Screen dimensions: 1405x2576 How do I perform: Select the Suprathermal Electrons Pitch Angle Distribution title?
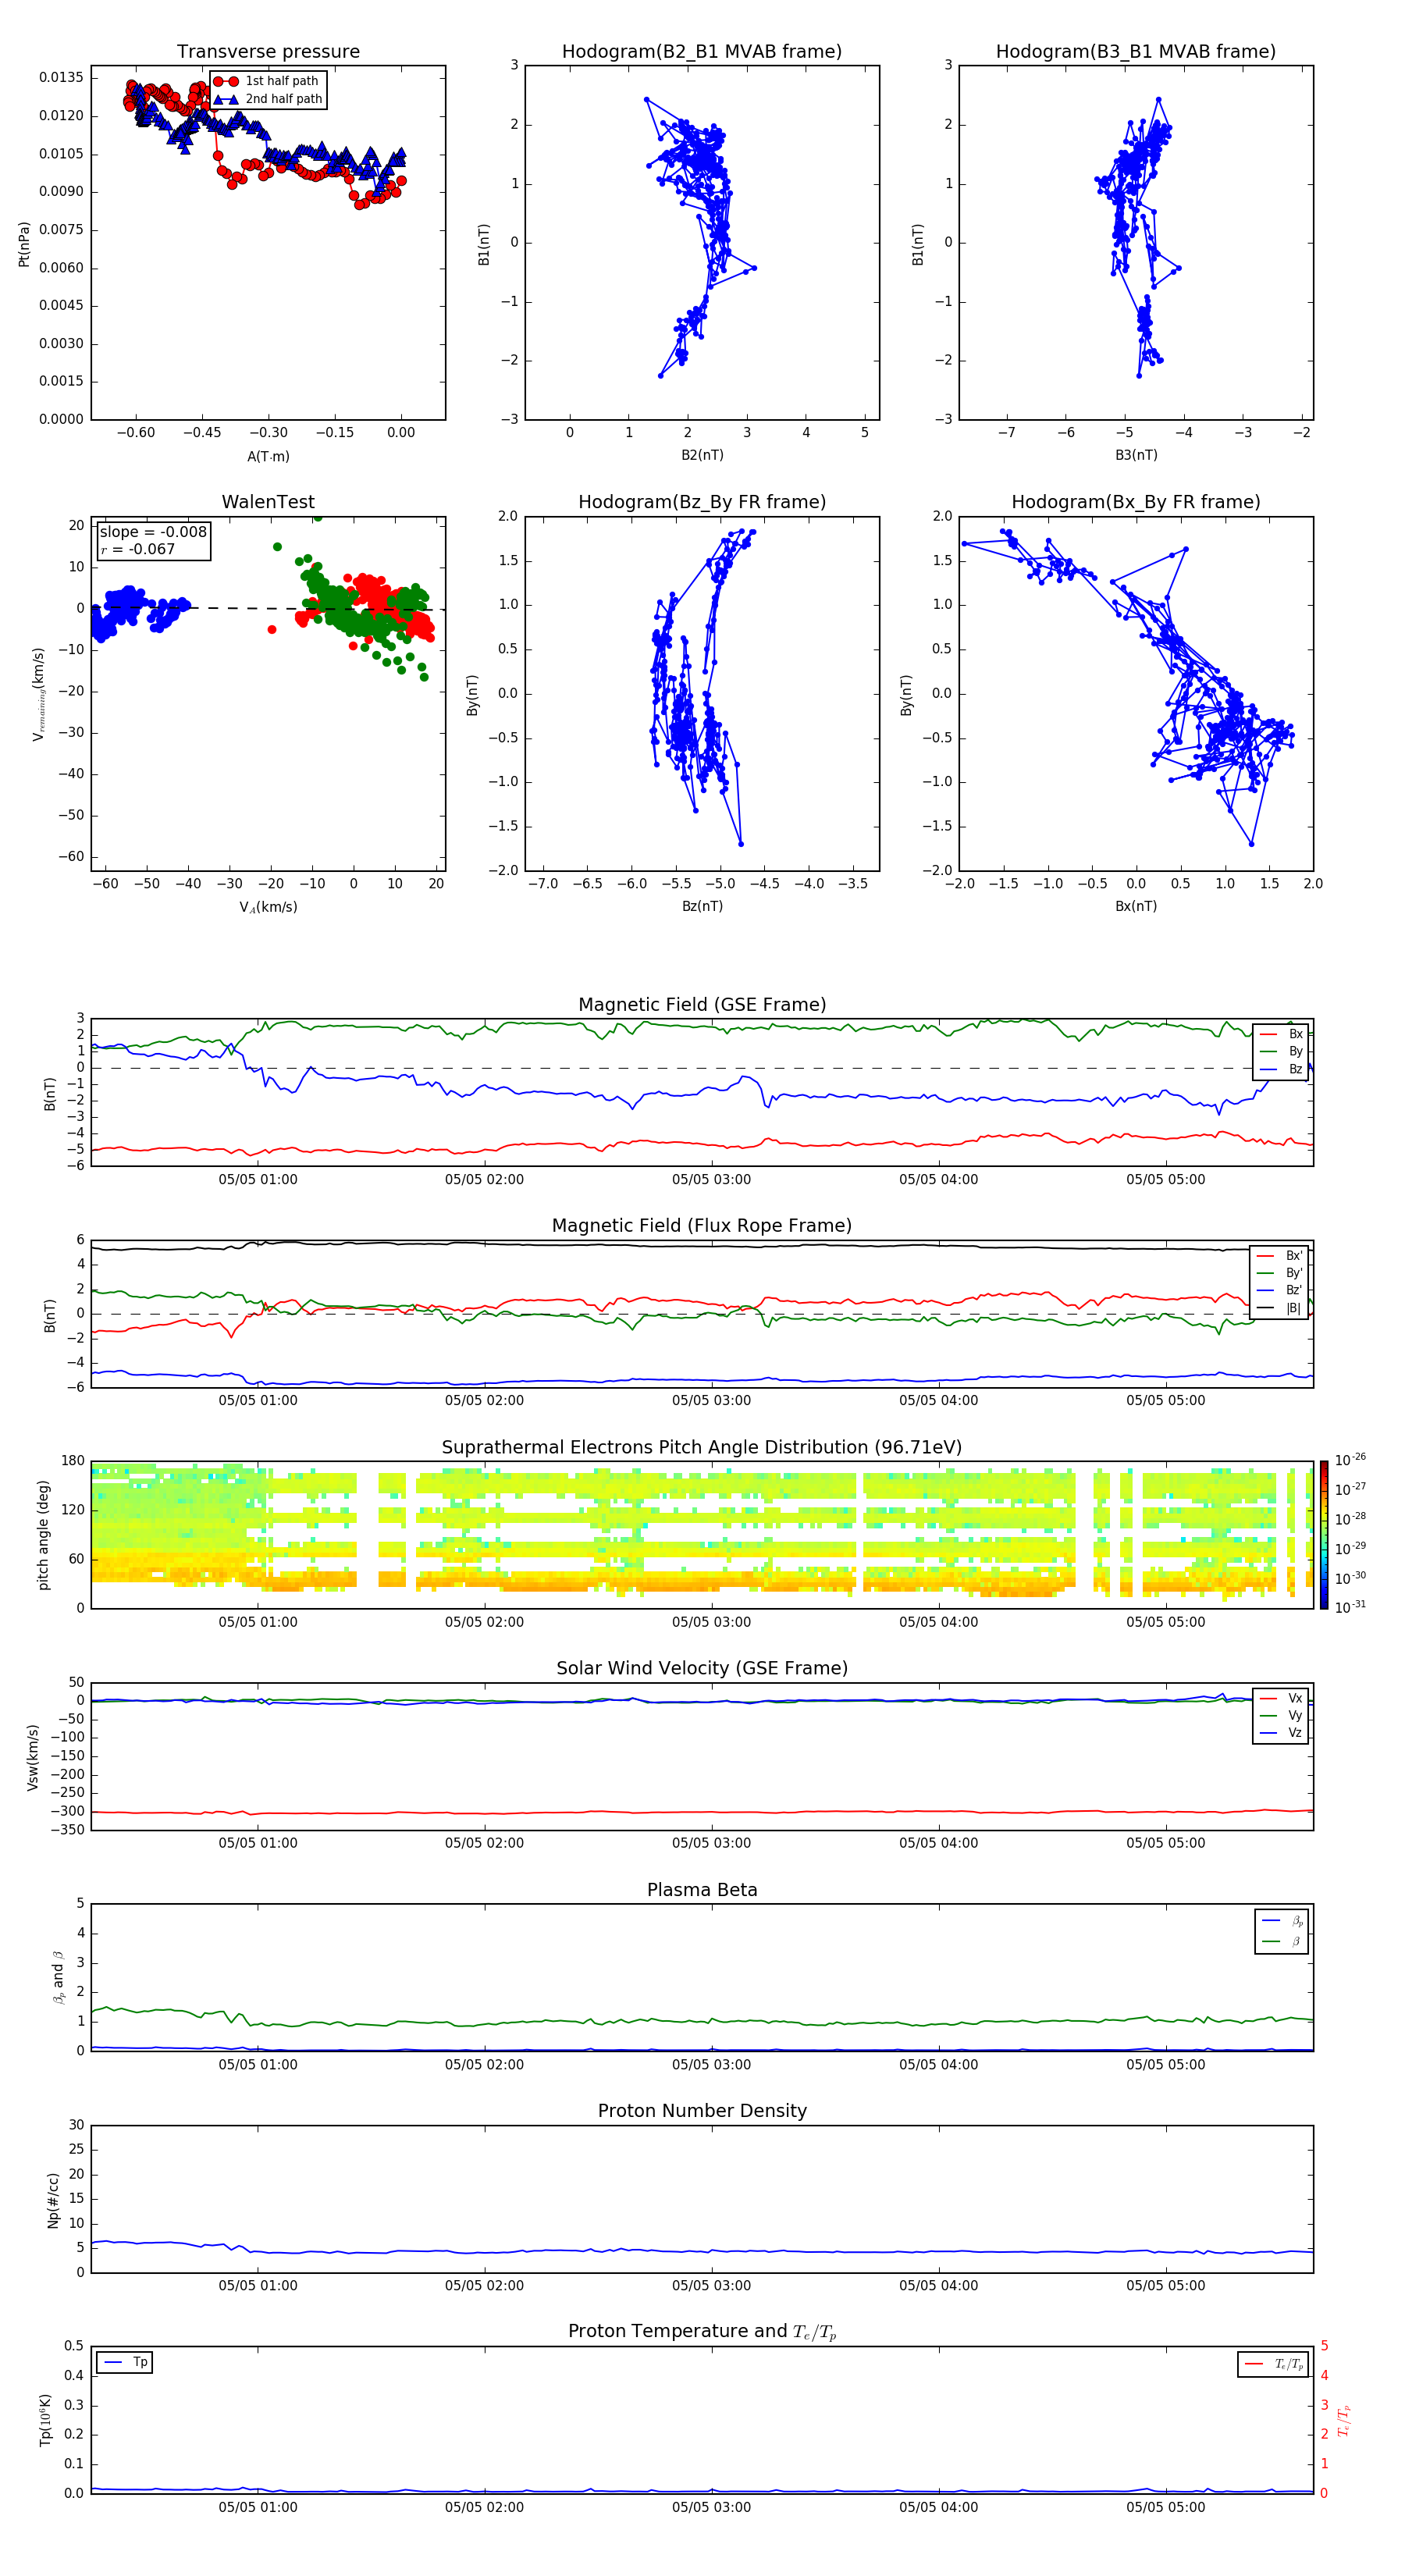tap(702, 1448)
